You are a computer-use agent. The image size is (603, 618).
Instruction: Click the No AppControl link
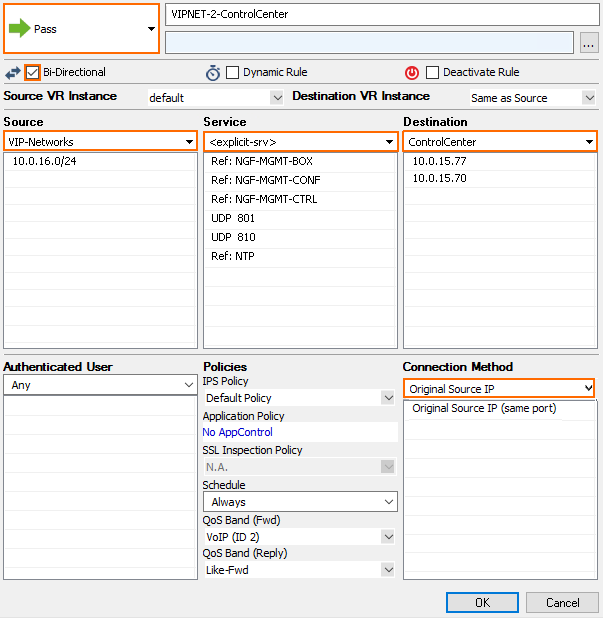[237, 432]
